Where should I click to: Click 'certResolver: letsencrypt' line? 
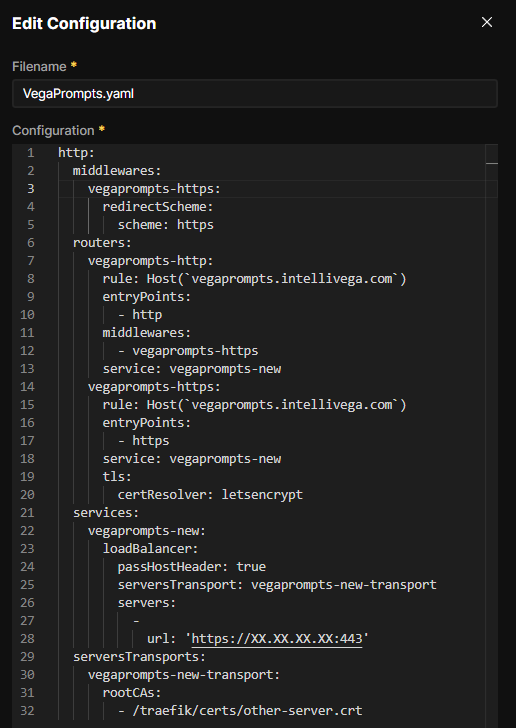click(210, 494)
